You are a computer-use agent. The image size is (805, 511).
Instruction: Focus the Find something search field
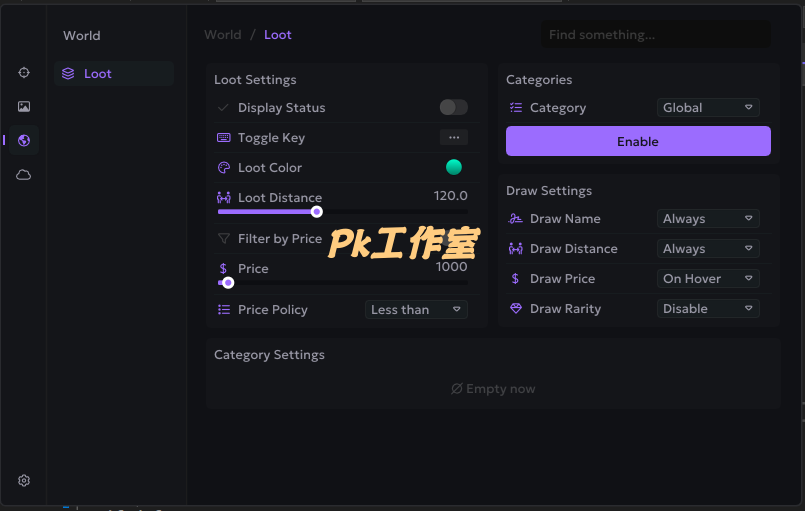coord(656,34)
